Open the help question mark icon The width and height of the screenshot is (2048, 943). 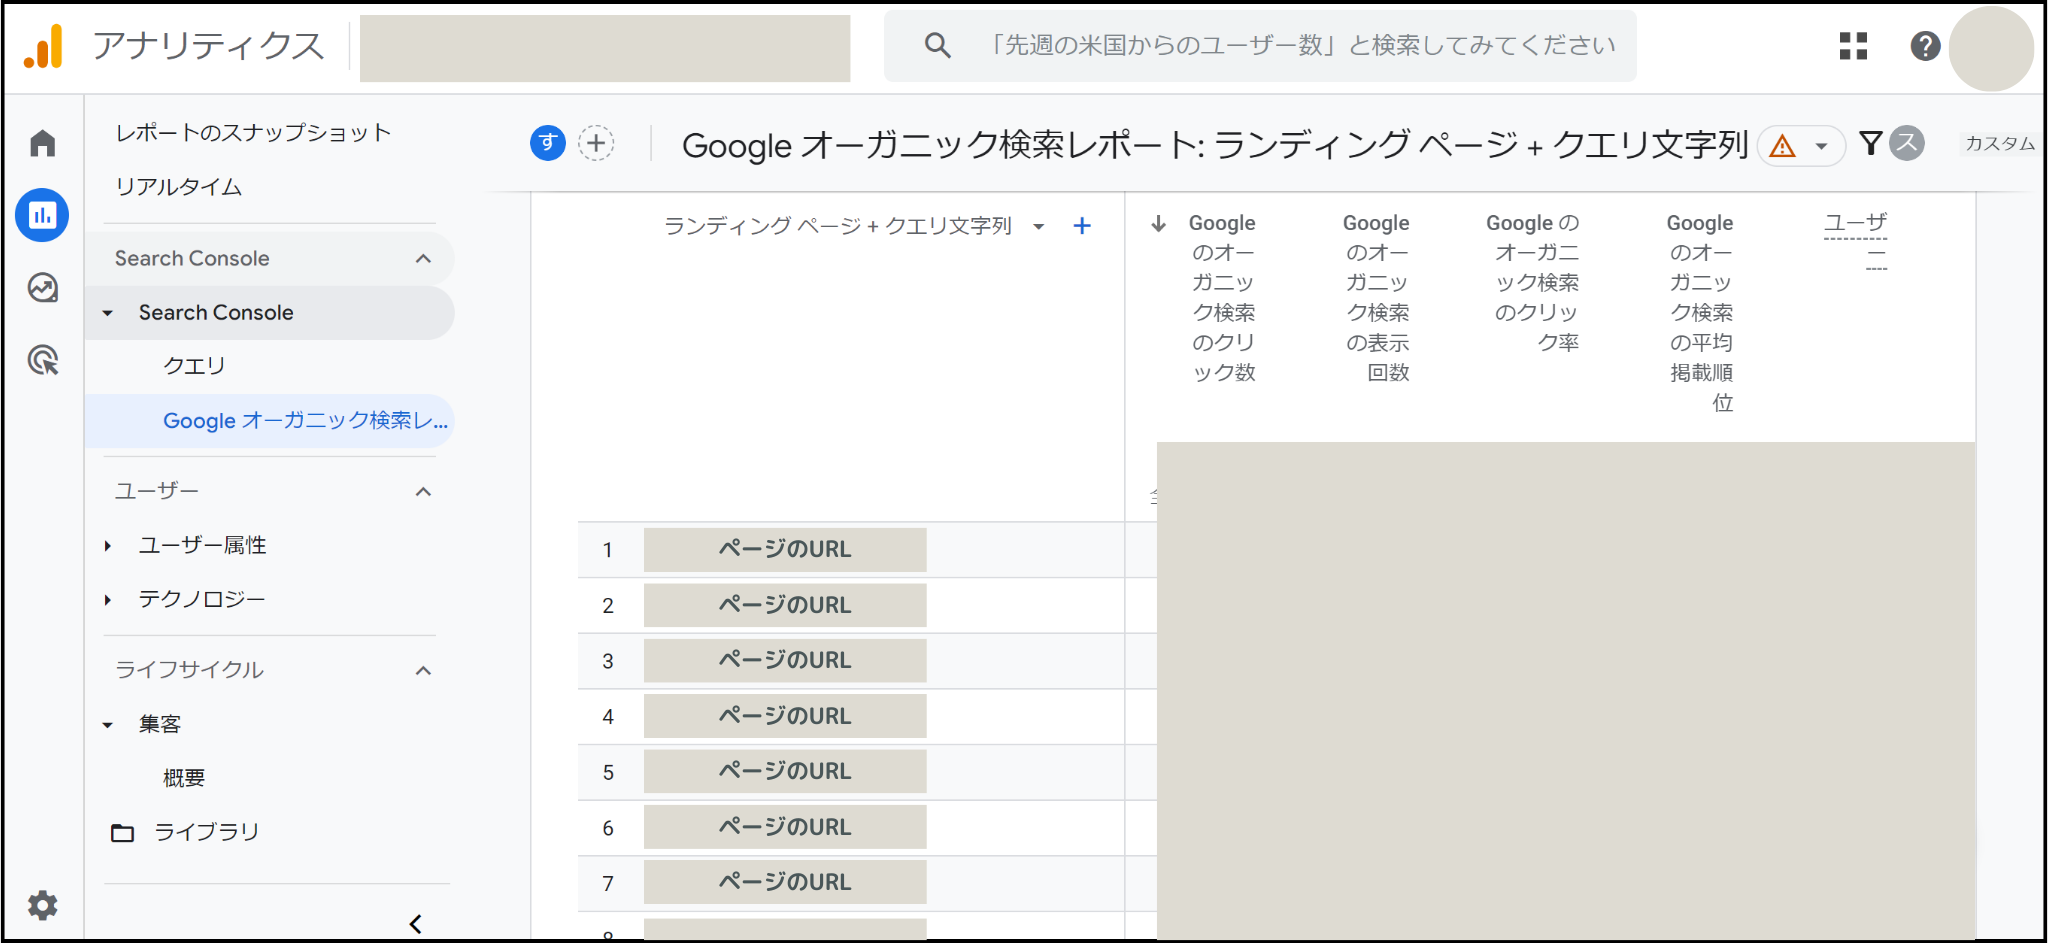1925,46
